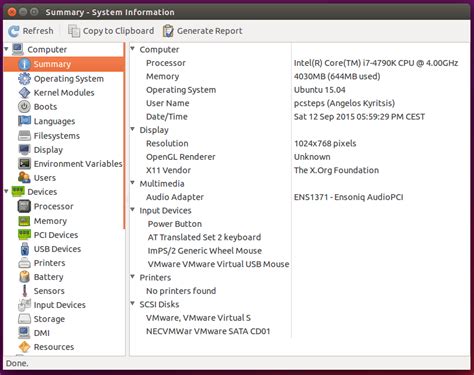Collapse the Computer tree in the sidebar

[x=6, y=49]
